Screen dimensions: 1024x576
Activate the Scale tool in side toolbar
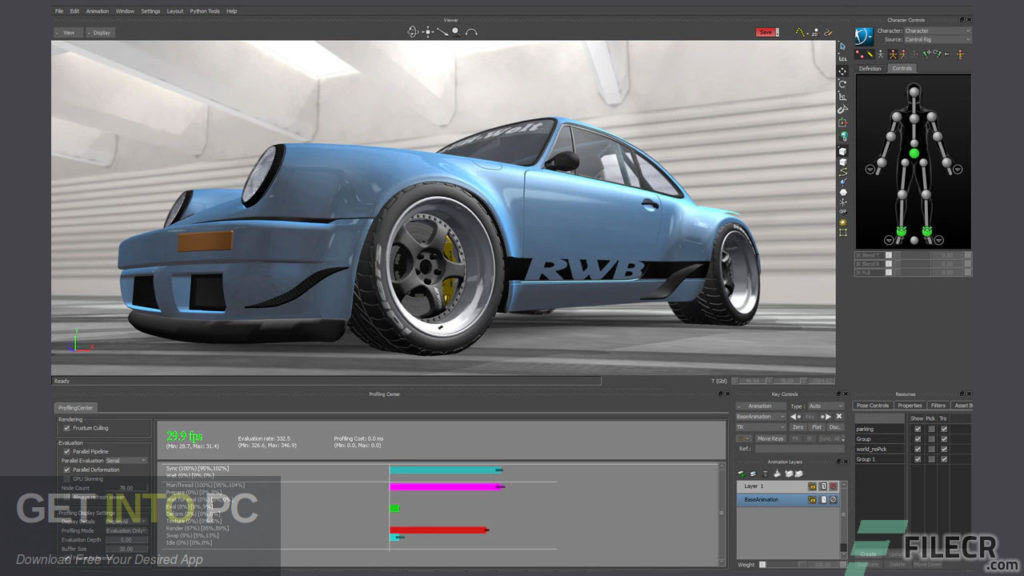[842, 97]
